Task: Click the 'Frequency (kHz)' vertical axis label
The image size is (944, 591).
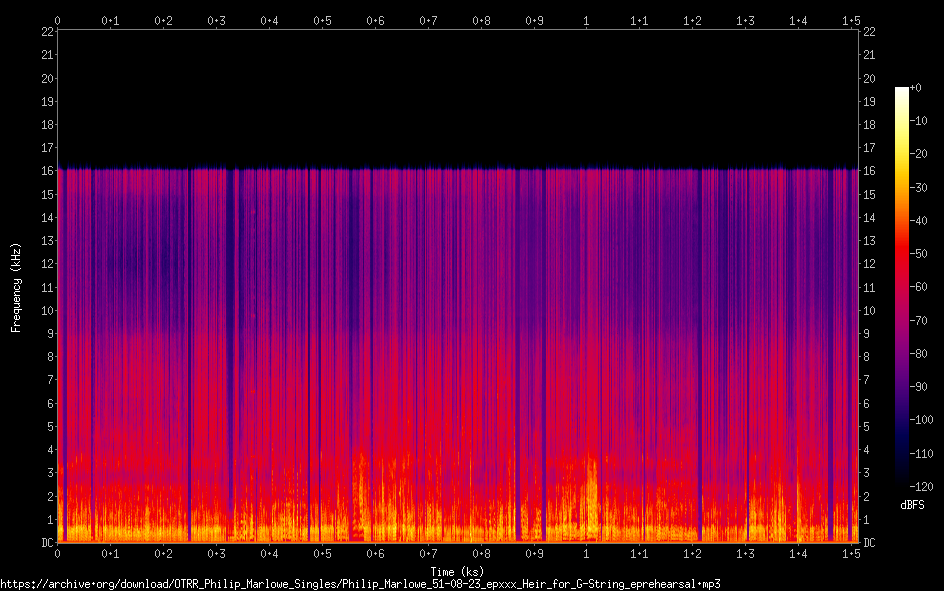Action: point(16,286)
